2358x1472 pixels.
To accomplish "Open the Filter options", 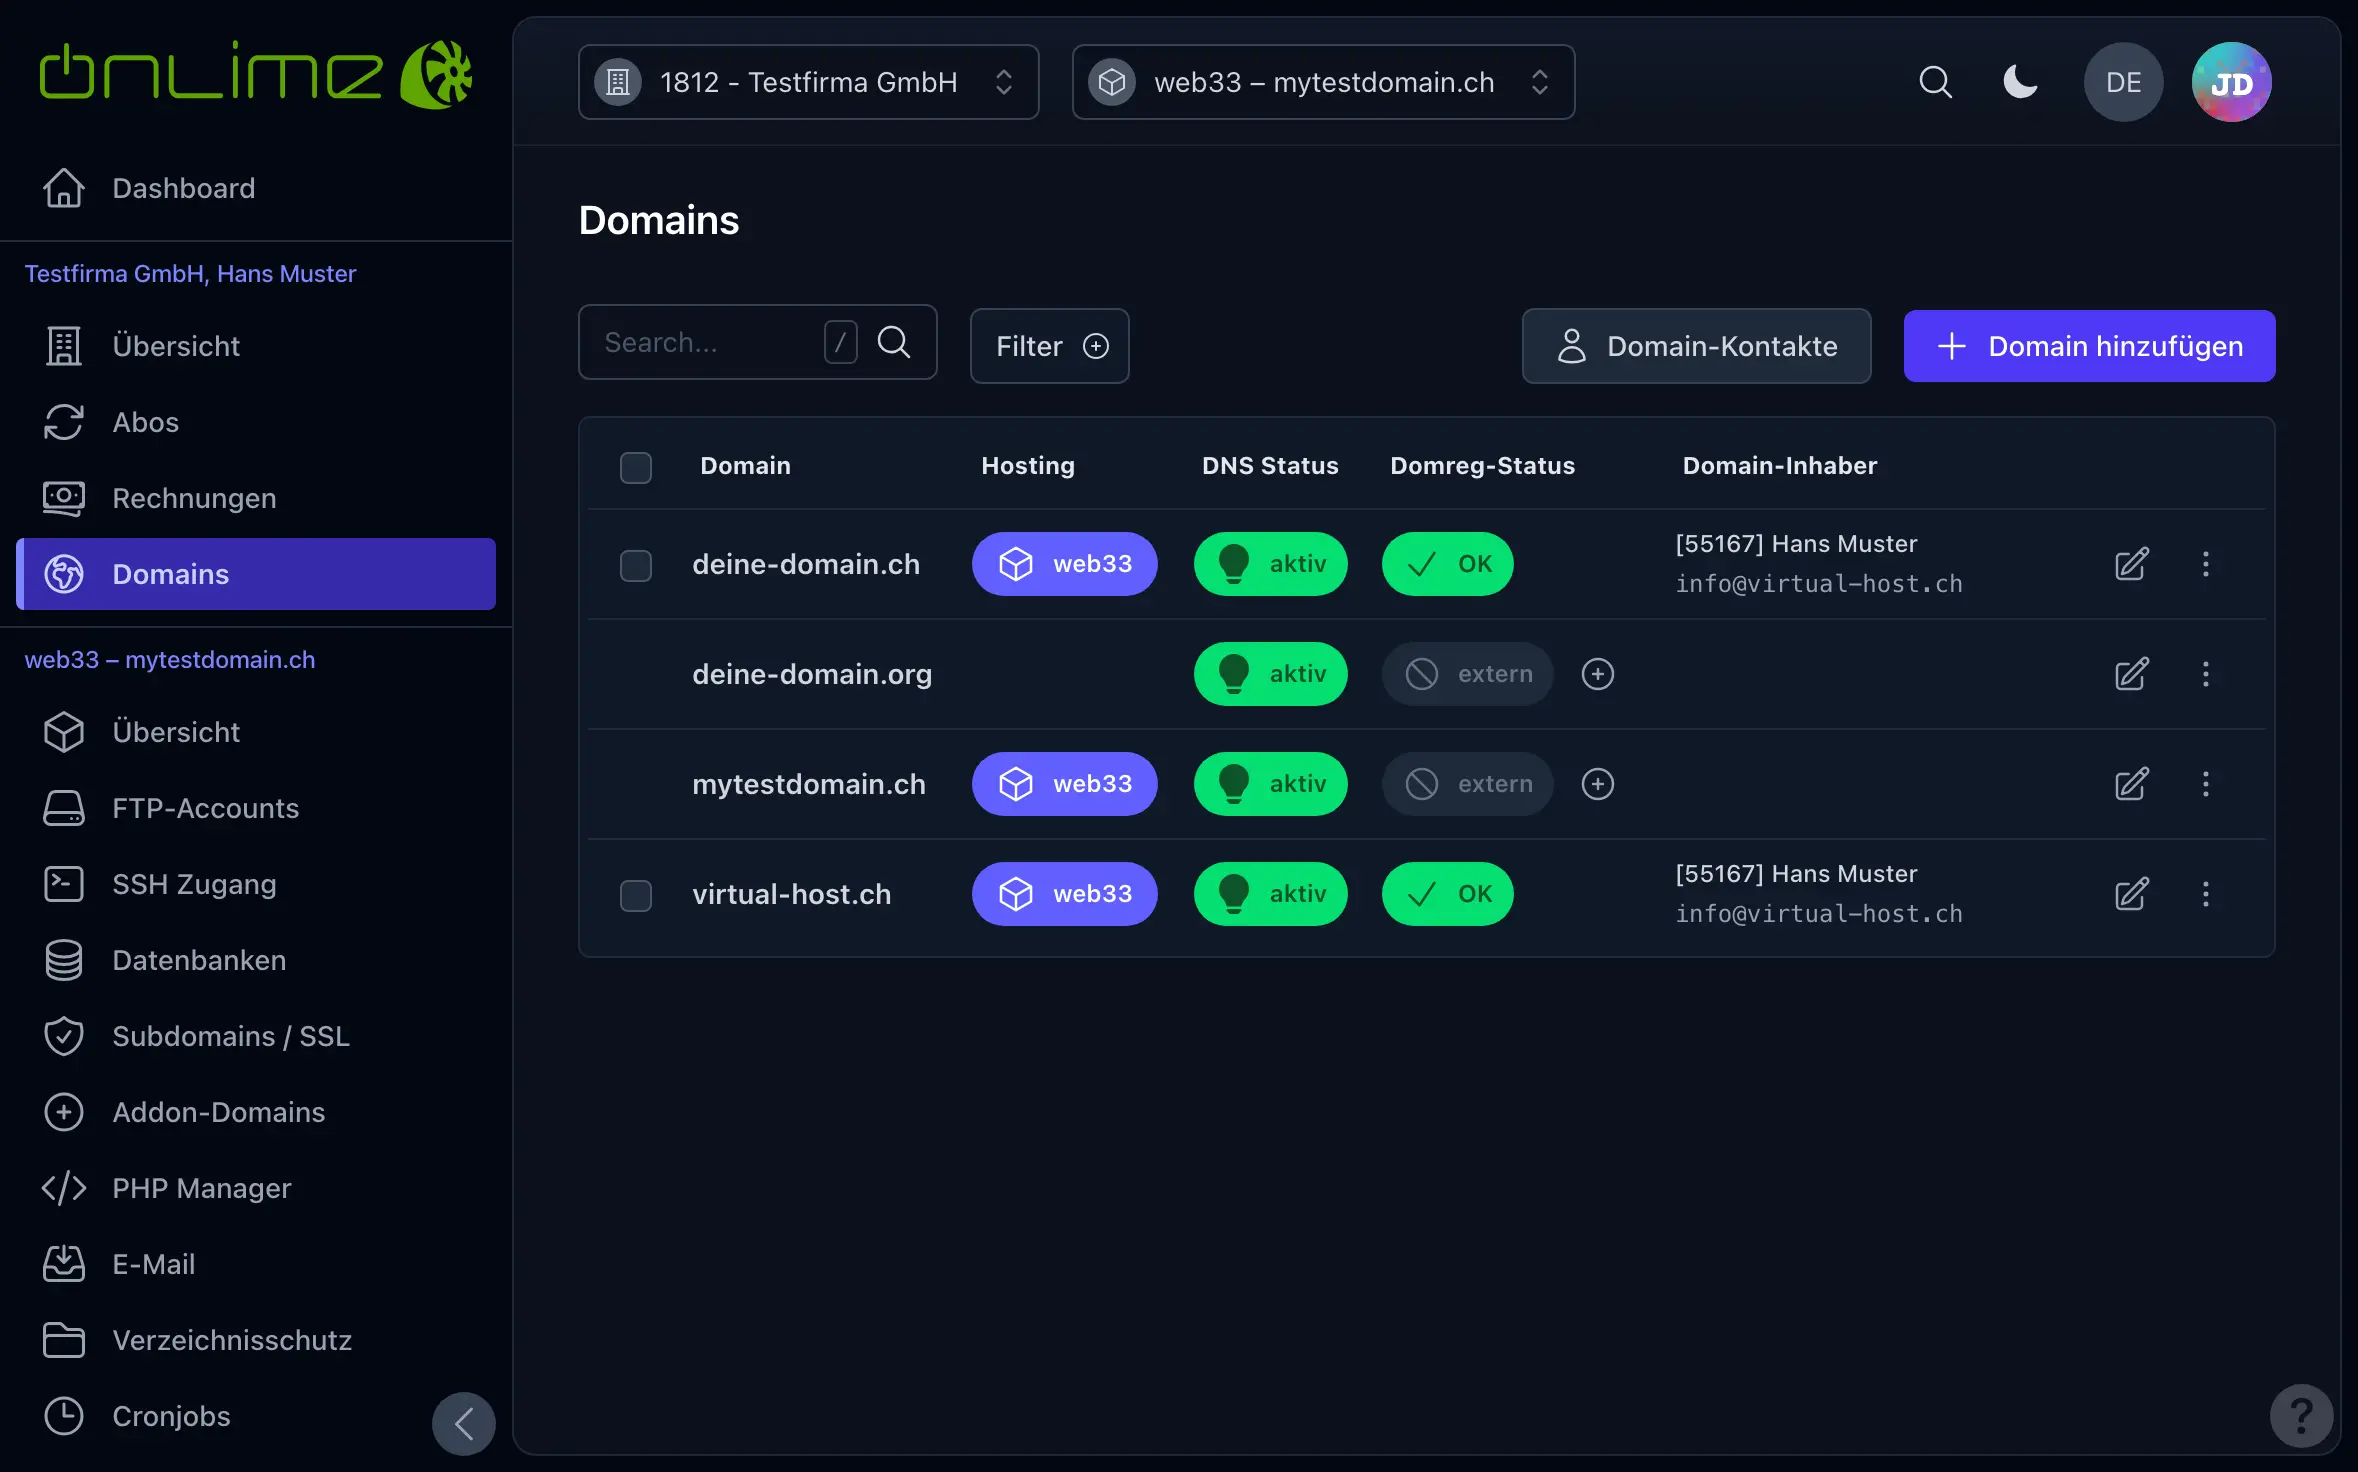I will tap(1049, 346).
